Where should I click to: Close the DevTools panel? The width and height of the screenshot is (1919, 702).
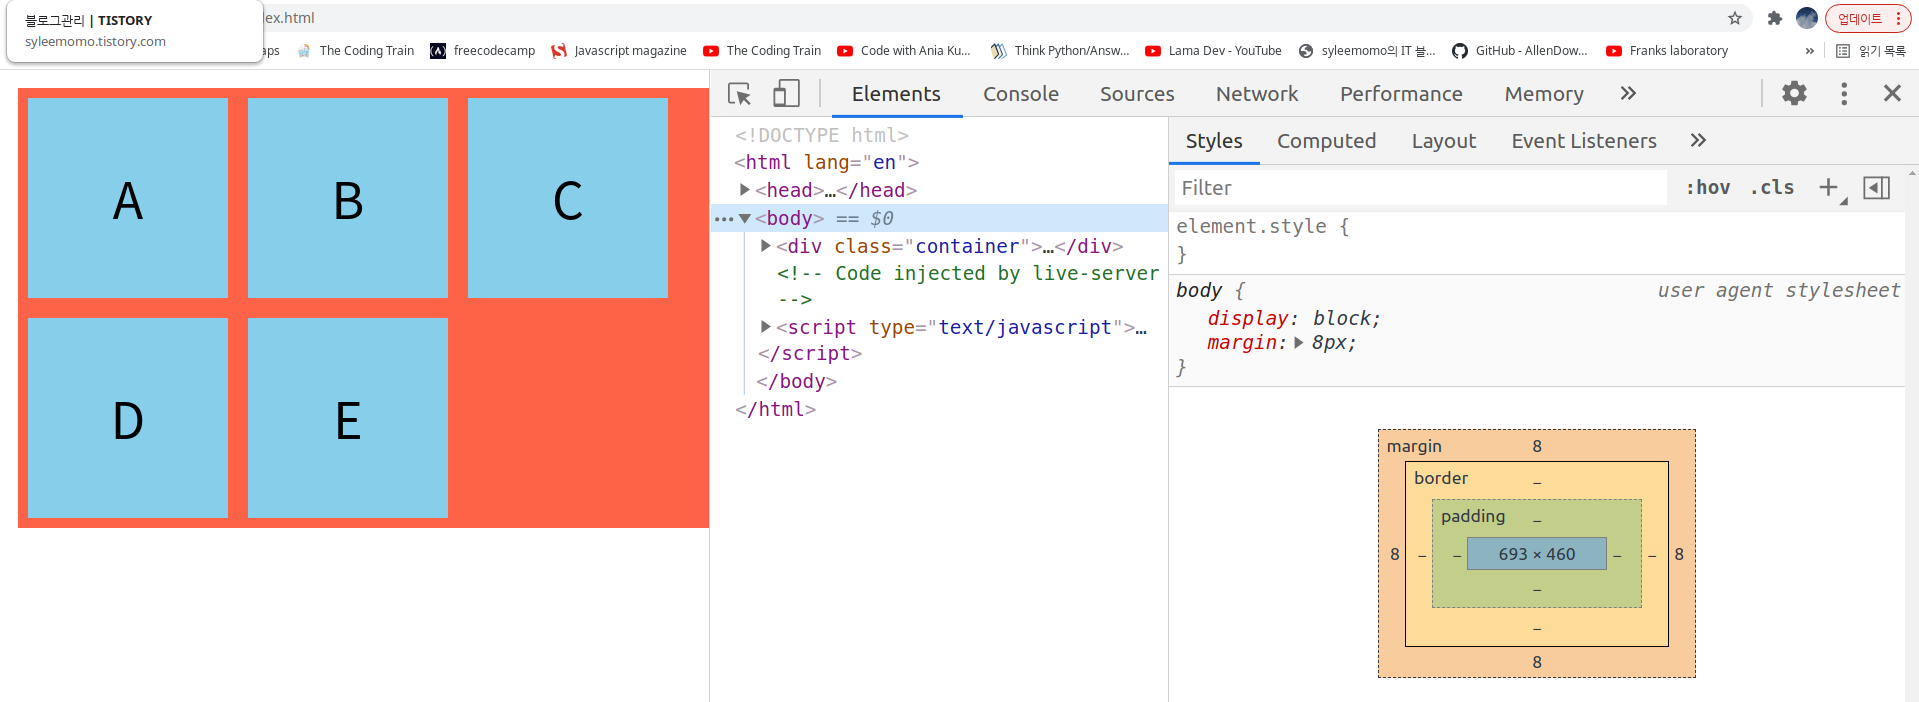pos(1892,93)
